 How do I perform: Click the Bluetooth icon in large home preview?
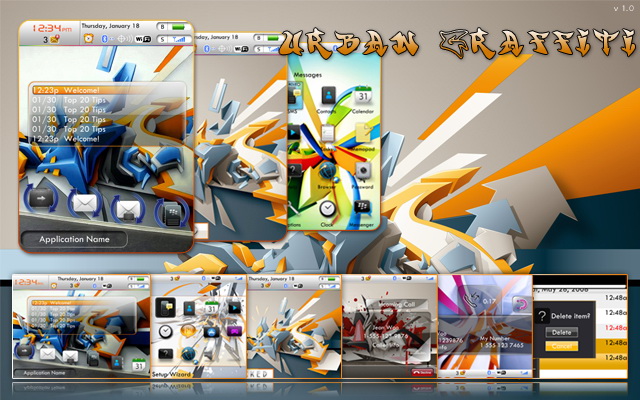(104, 39)
